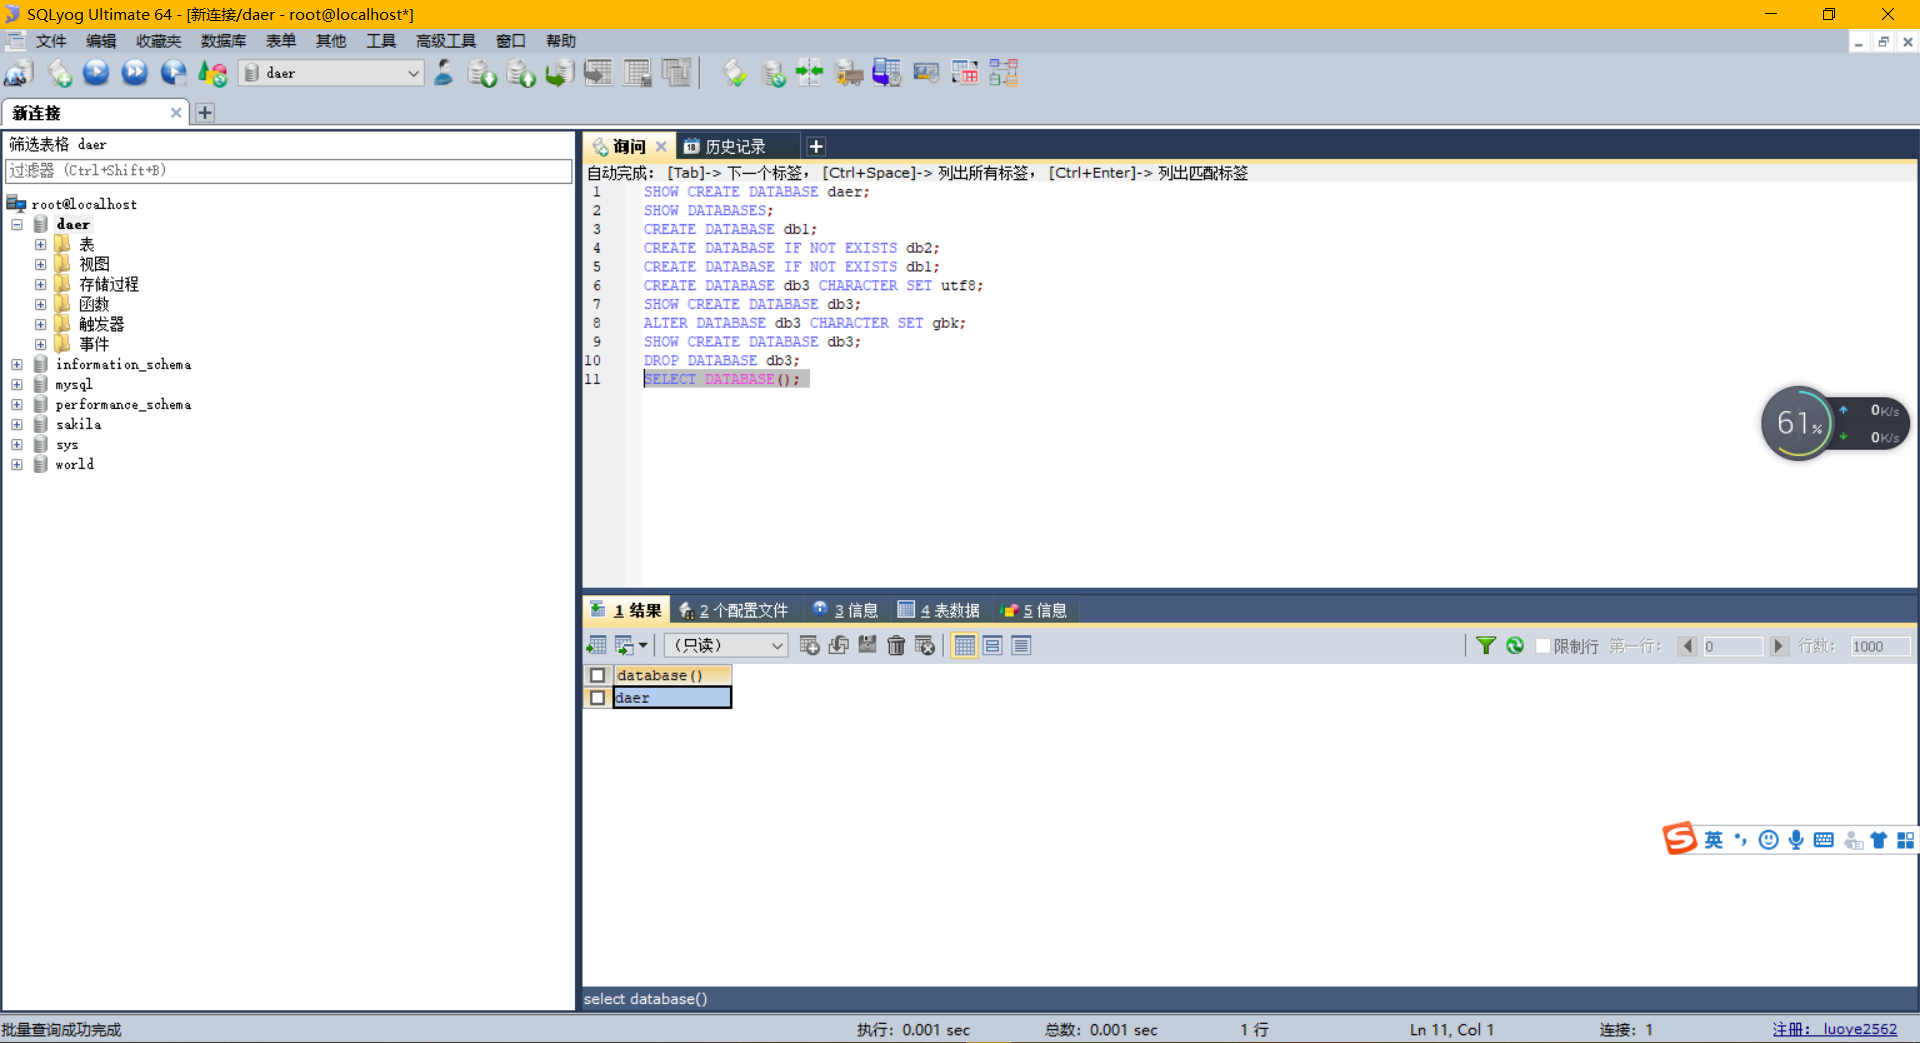Click the 注册: luove2562 link
Image resolution: width=1920 pixels, height=1043 pixels.
[x=1835, y=1029]
